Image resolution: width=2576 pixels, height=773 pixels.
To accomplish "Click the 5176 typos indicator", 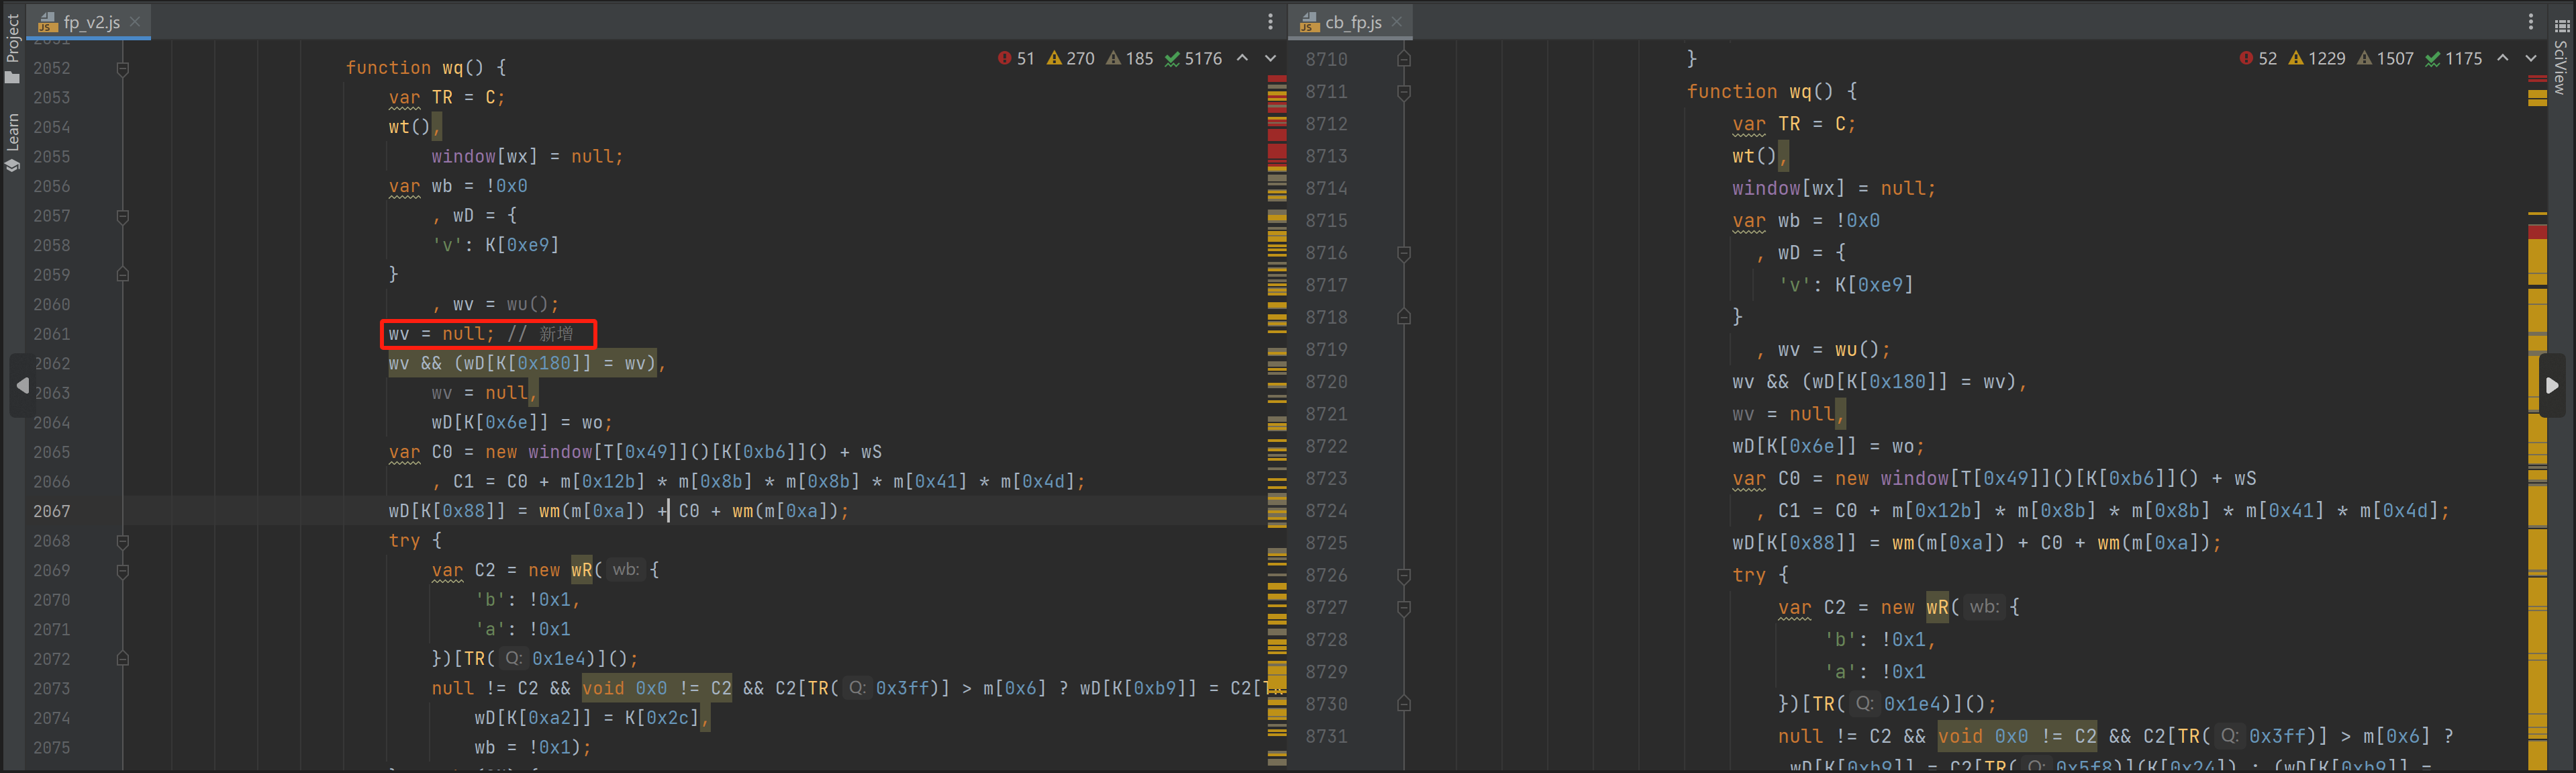I will point(1193,59).
